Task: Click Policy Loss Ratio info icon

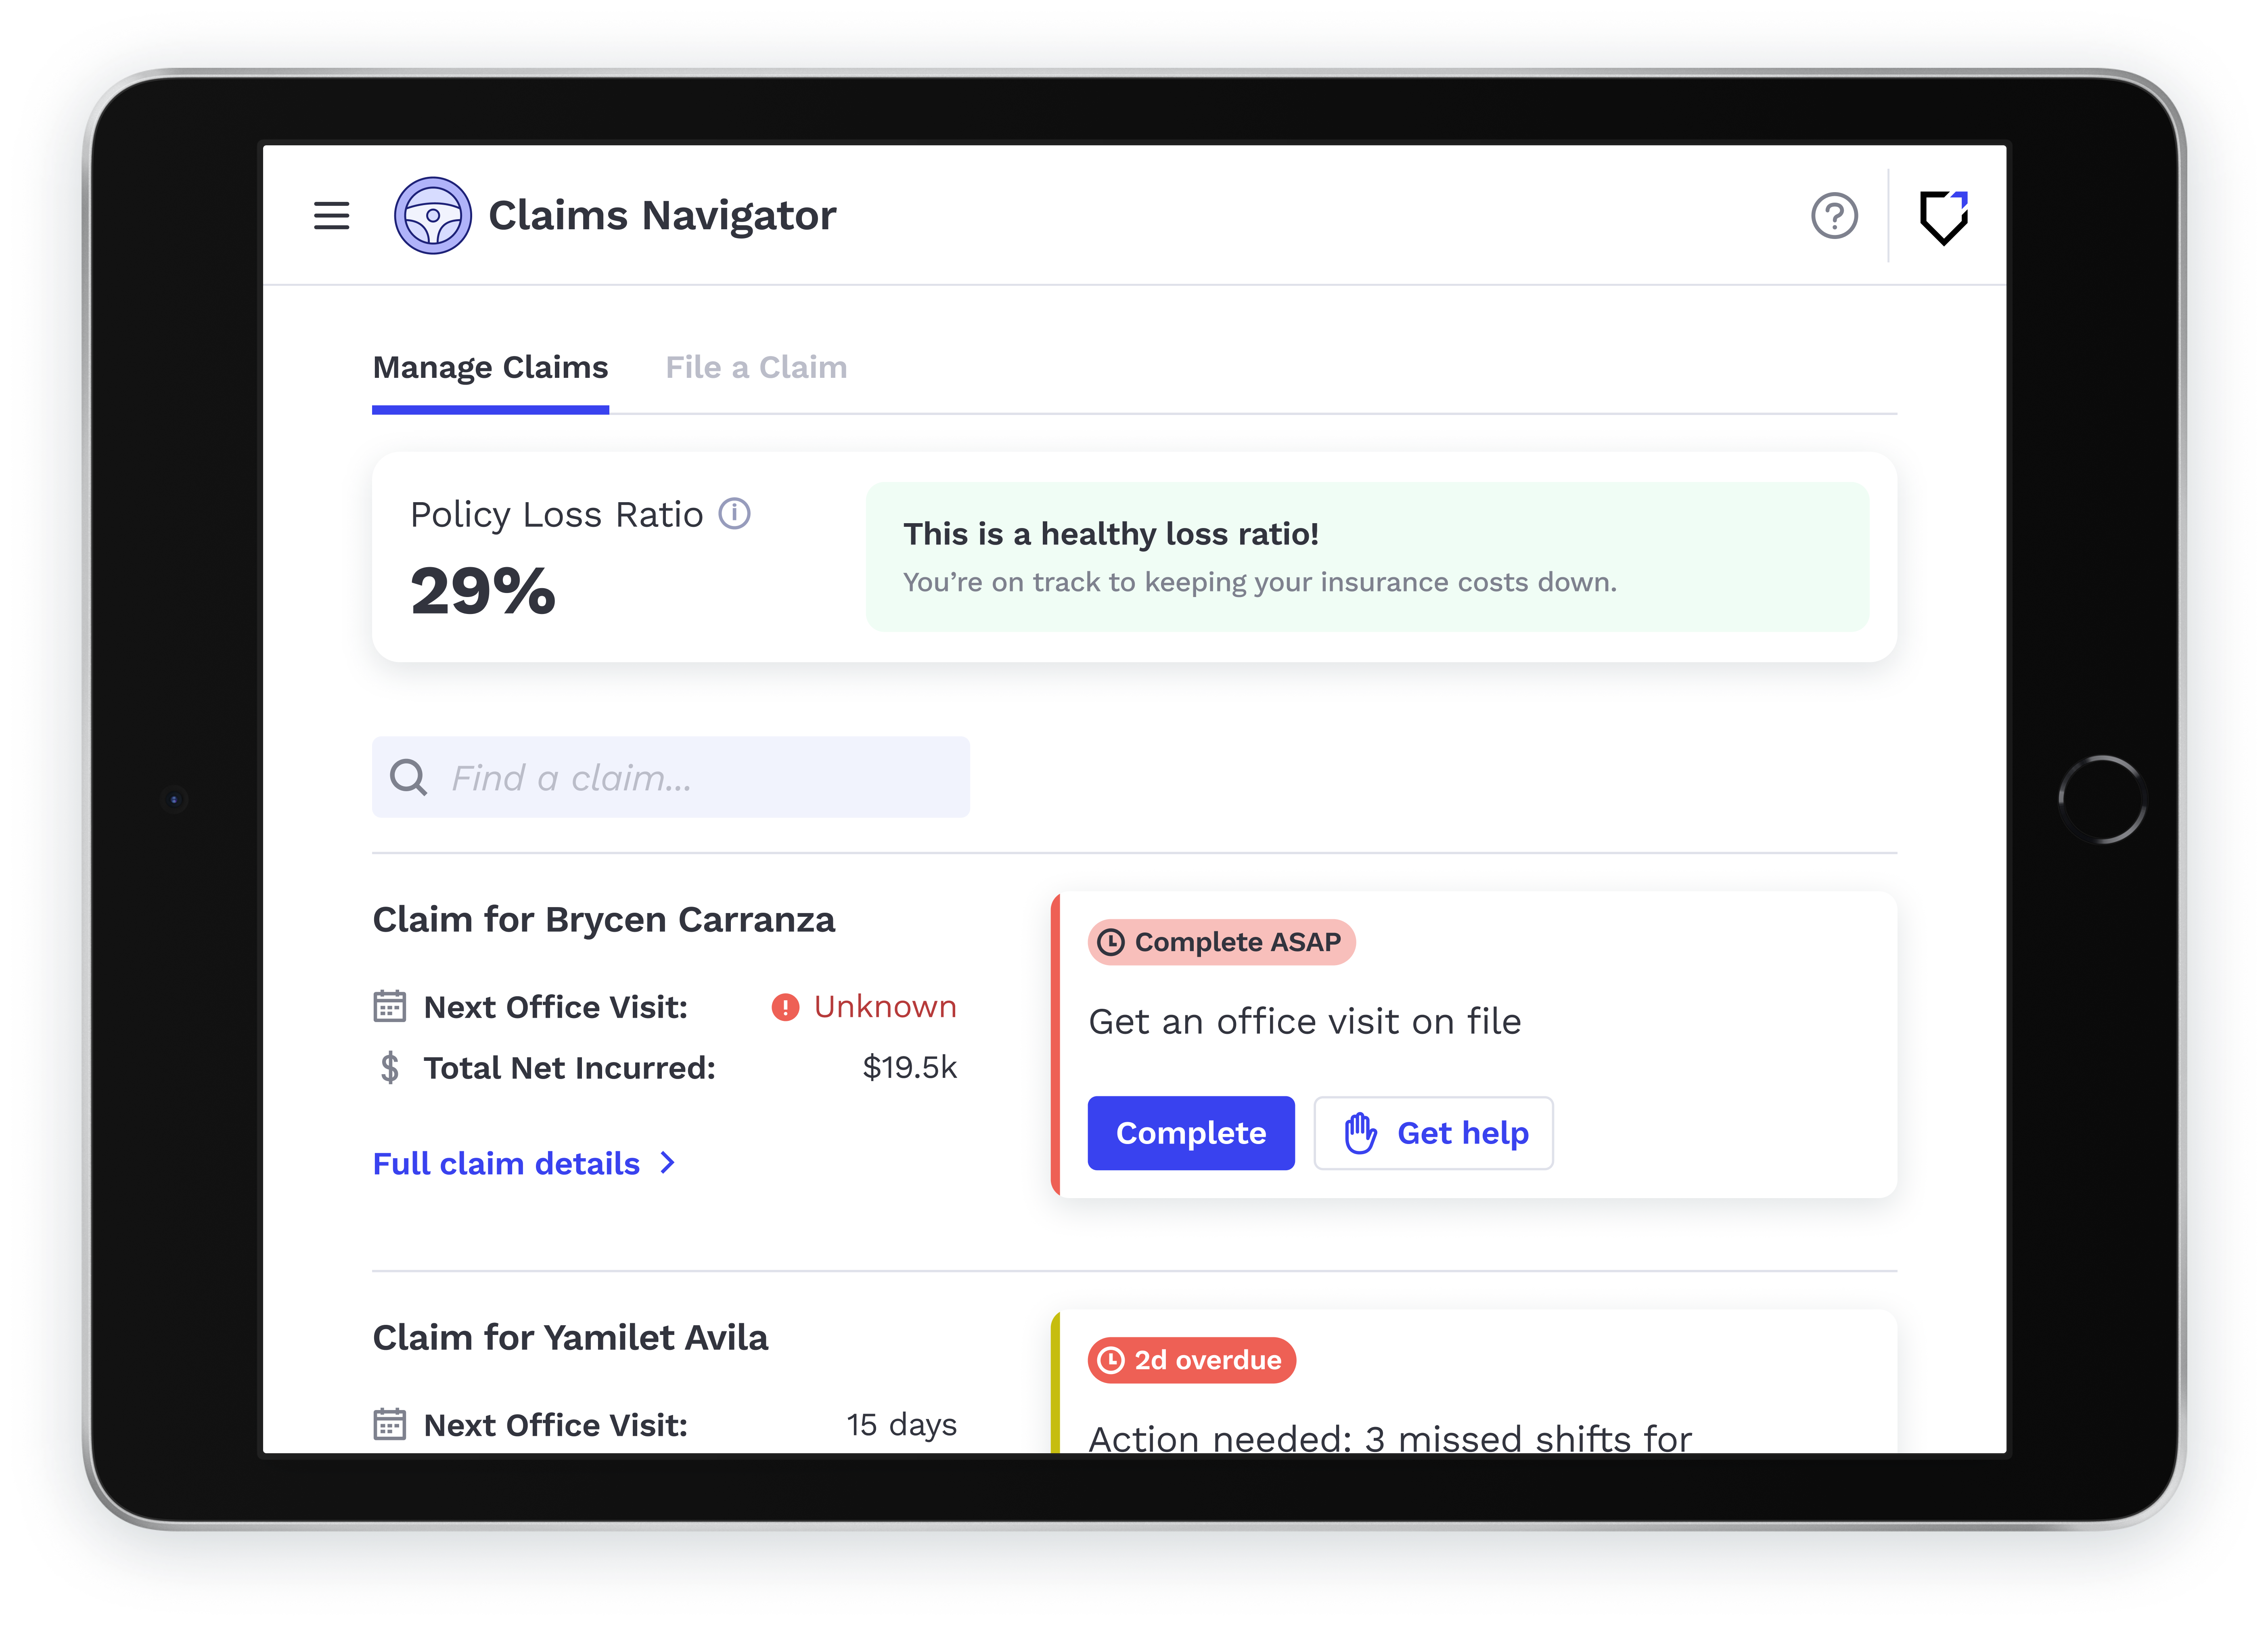Action: [x=735, y=513]
